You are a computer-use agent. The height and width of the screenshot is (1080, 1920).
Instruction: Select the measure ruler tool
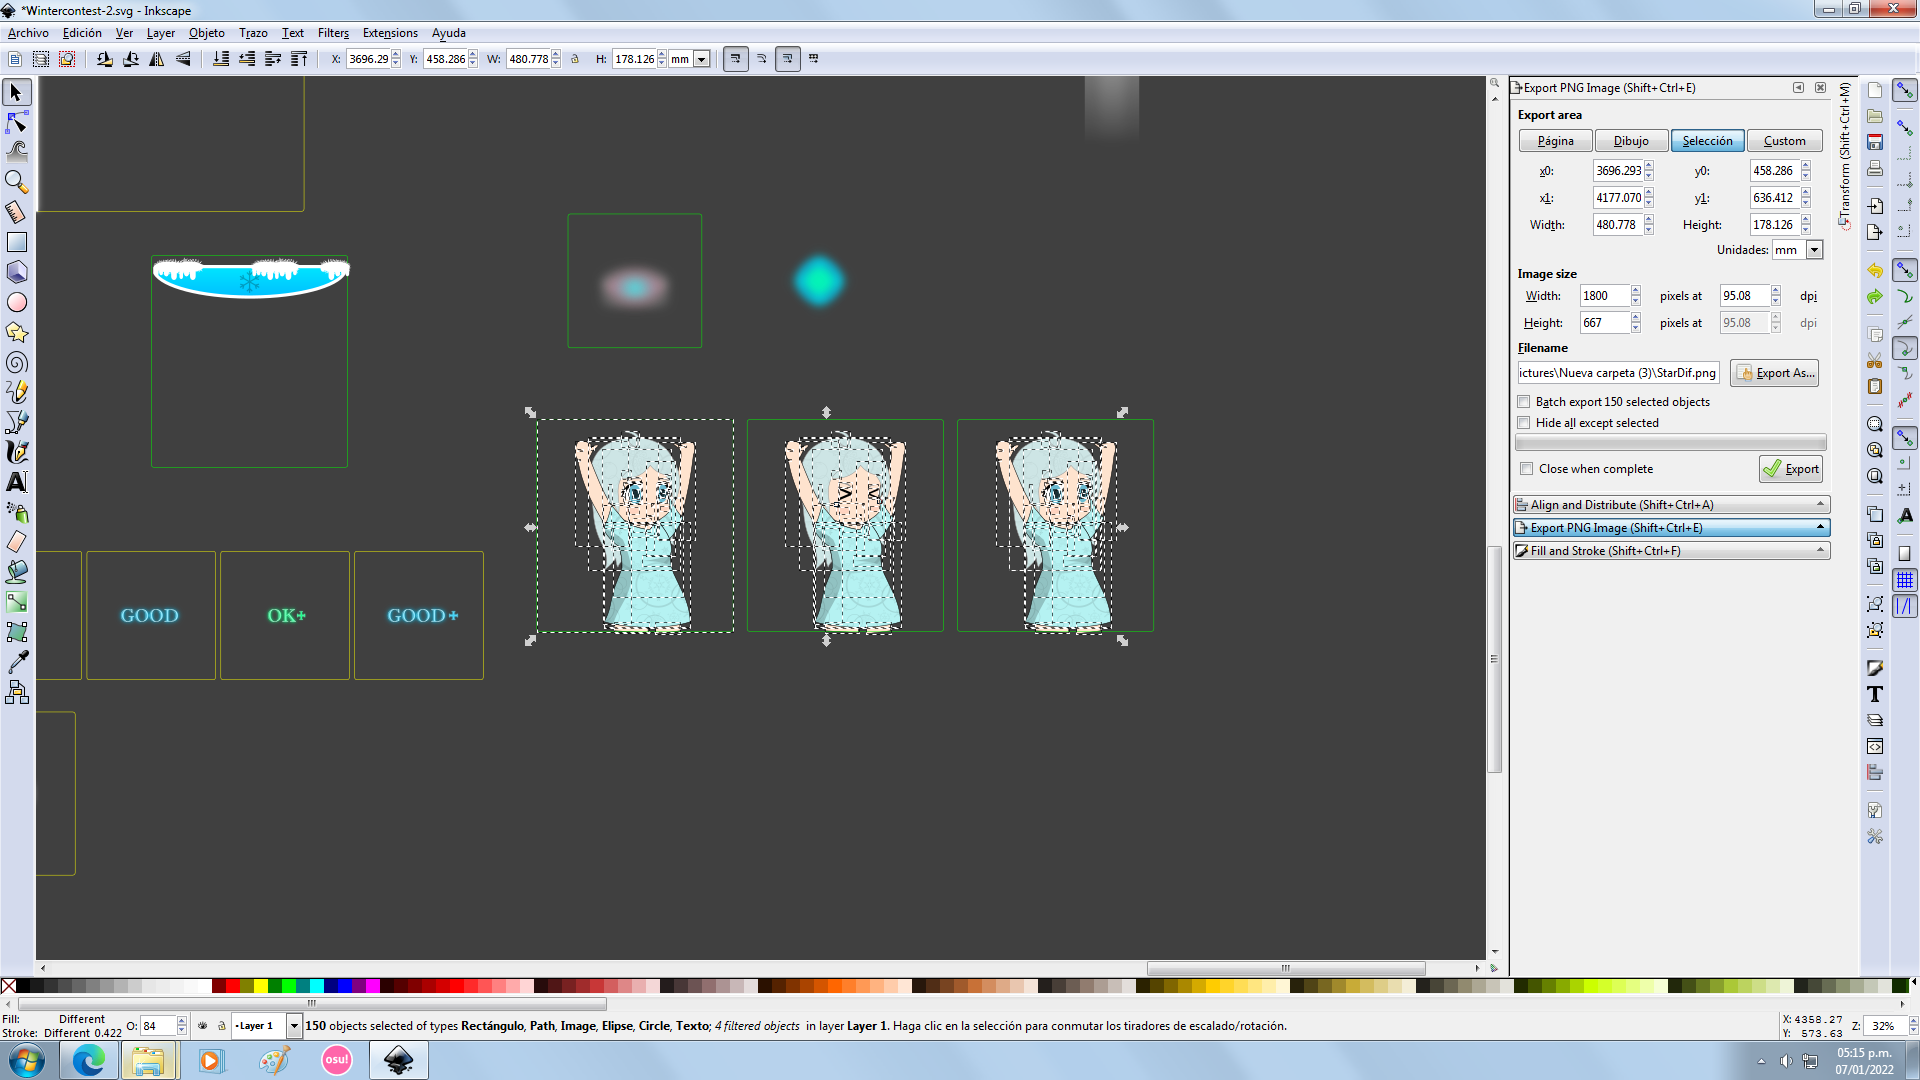click(16, 212)
